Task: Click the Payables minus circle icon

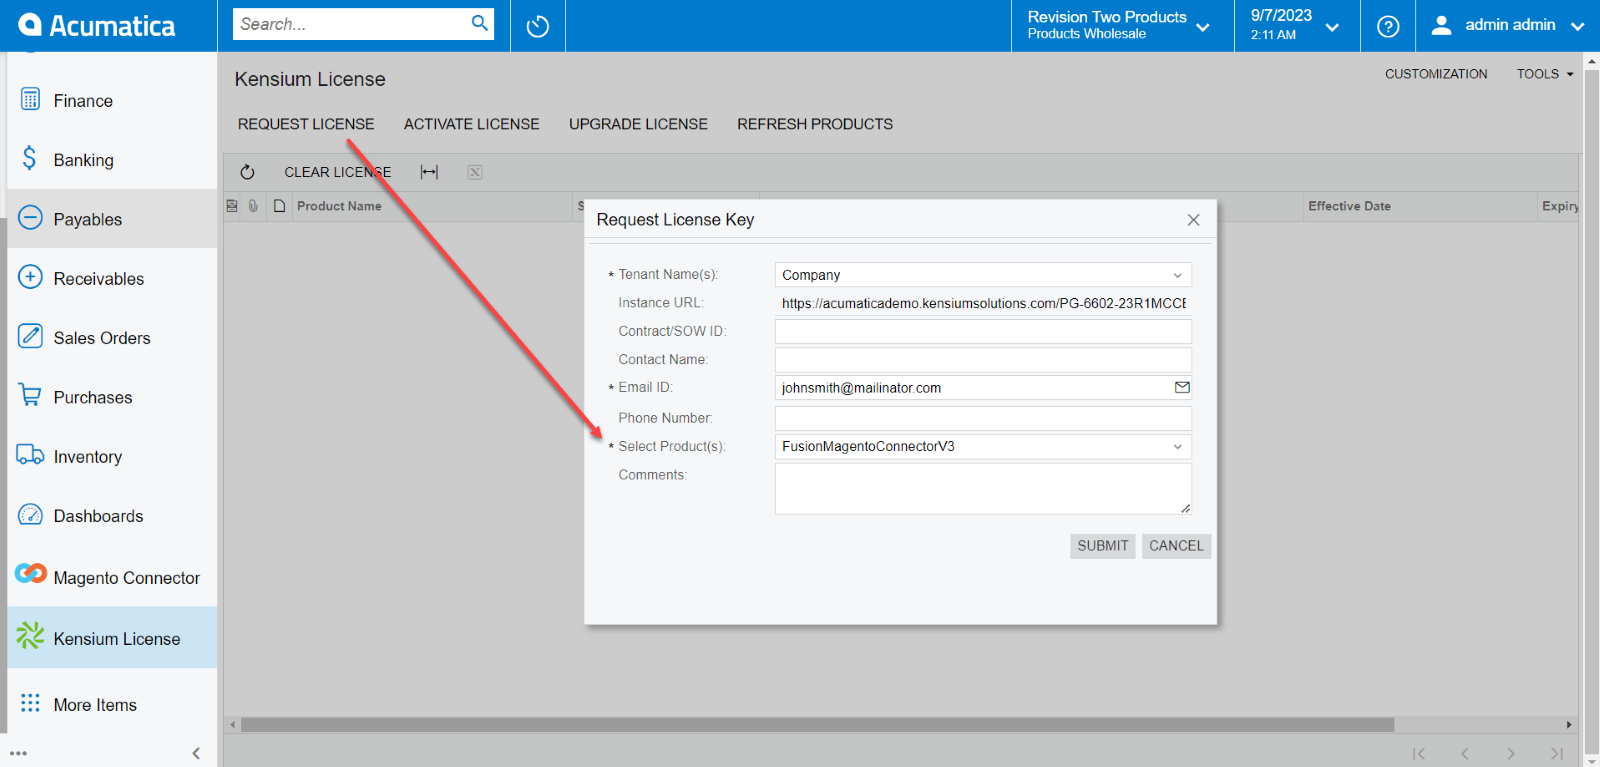Action: [x=31, y=217]
